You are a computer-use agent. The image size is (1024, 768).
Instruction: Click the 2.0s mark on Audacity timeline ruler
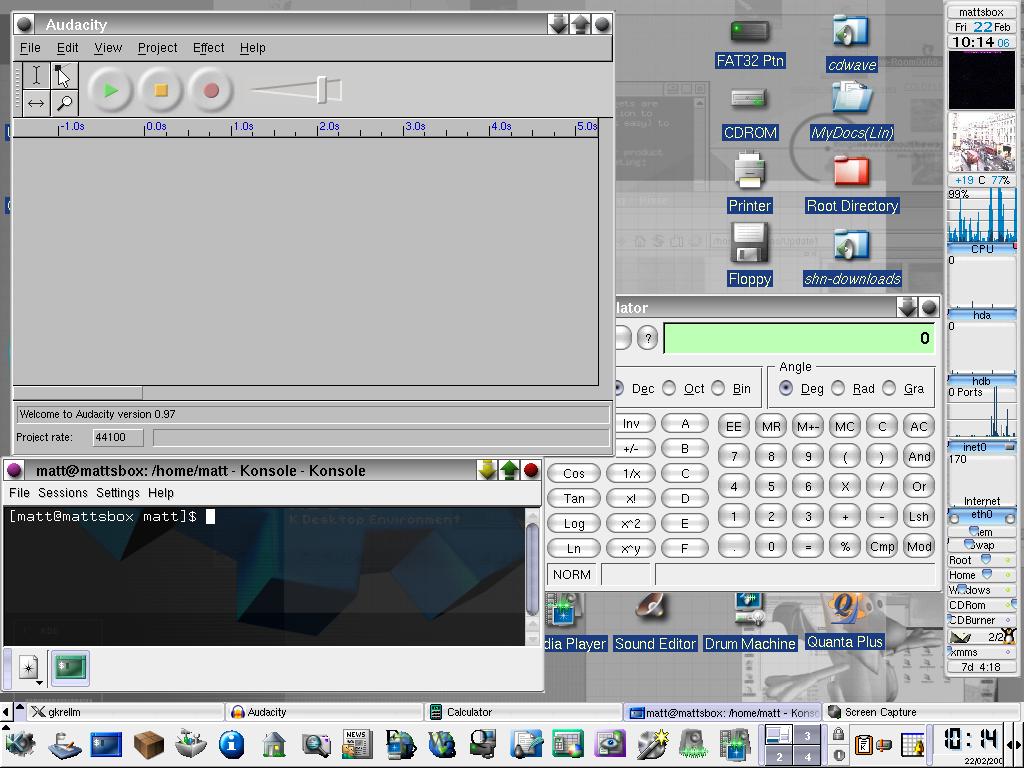pyautogui.click(x=328, y=126)
